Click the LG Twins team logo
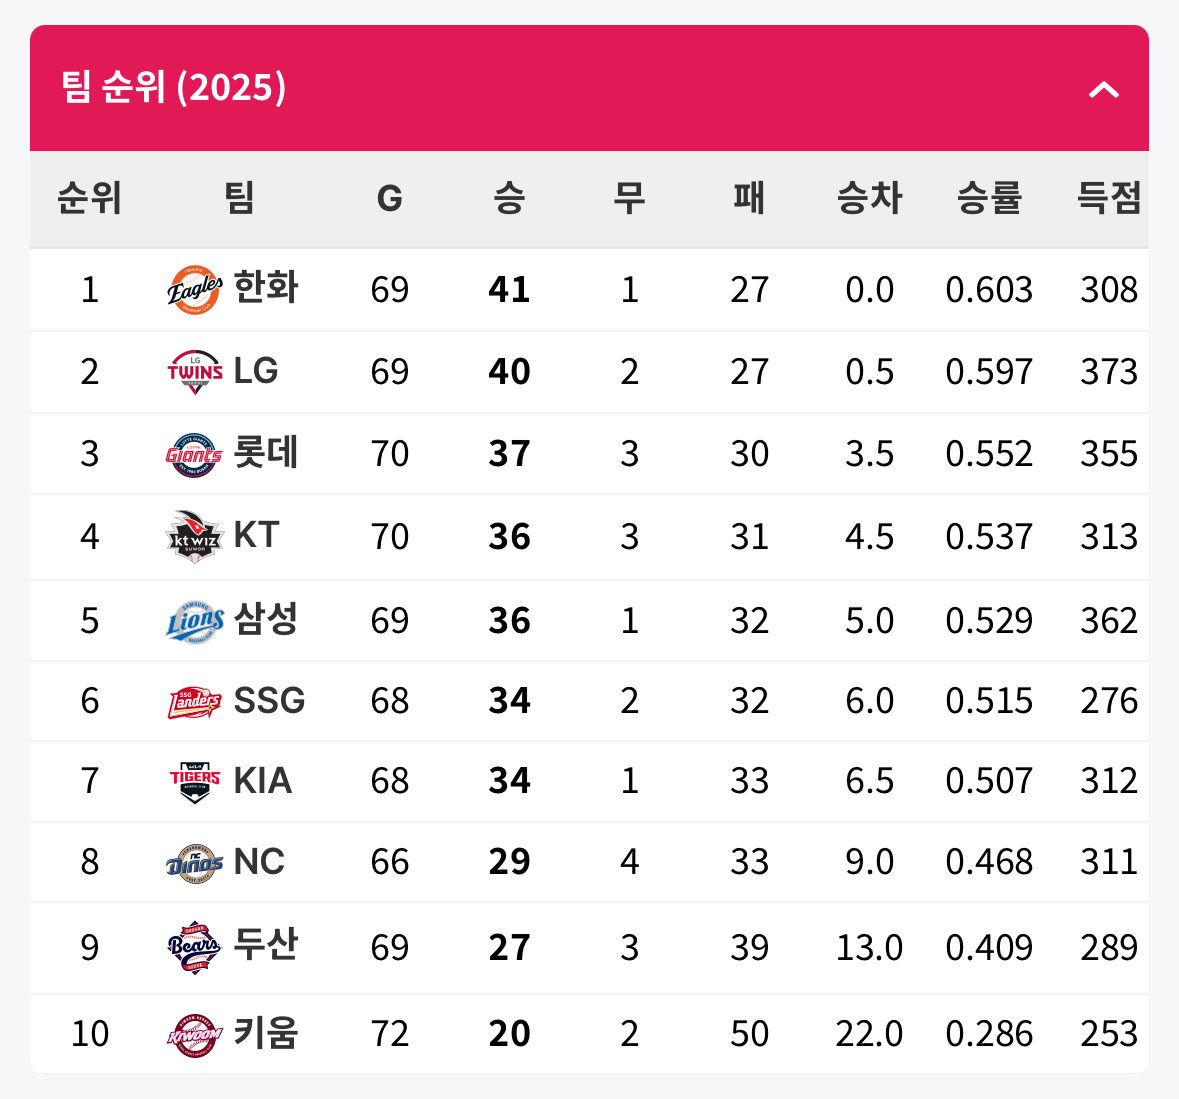 pyautogui.click(x=194, y=372)
